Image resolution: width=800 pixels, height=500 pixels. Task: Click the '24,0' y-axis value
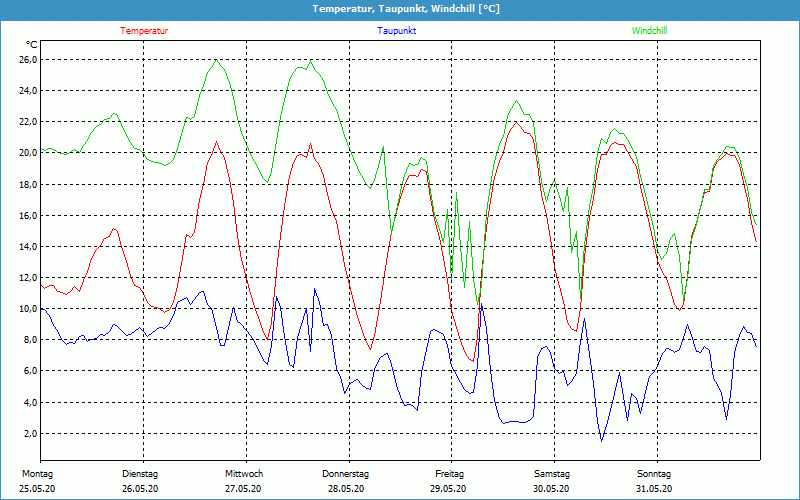[x=29, y=91]
